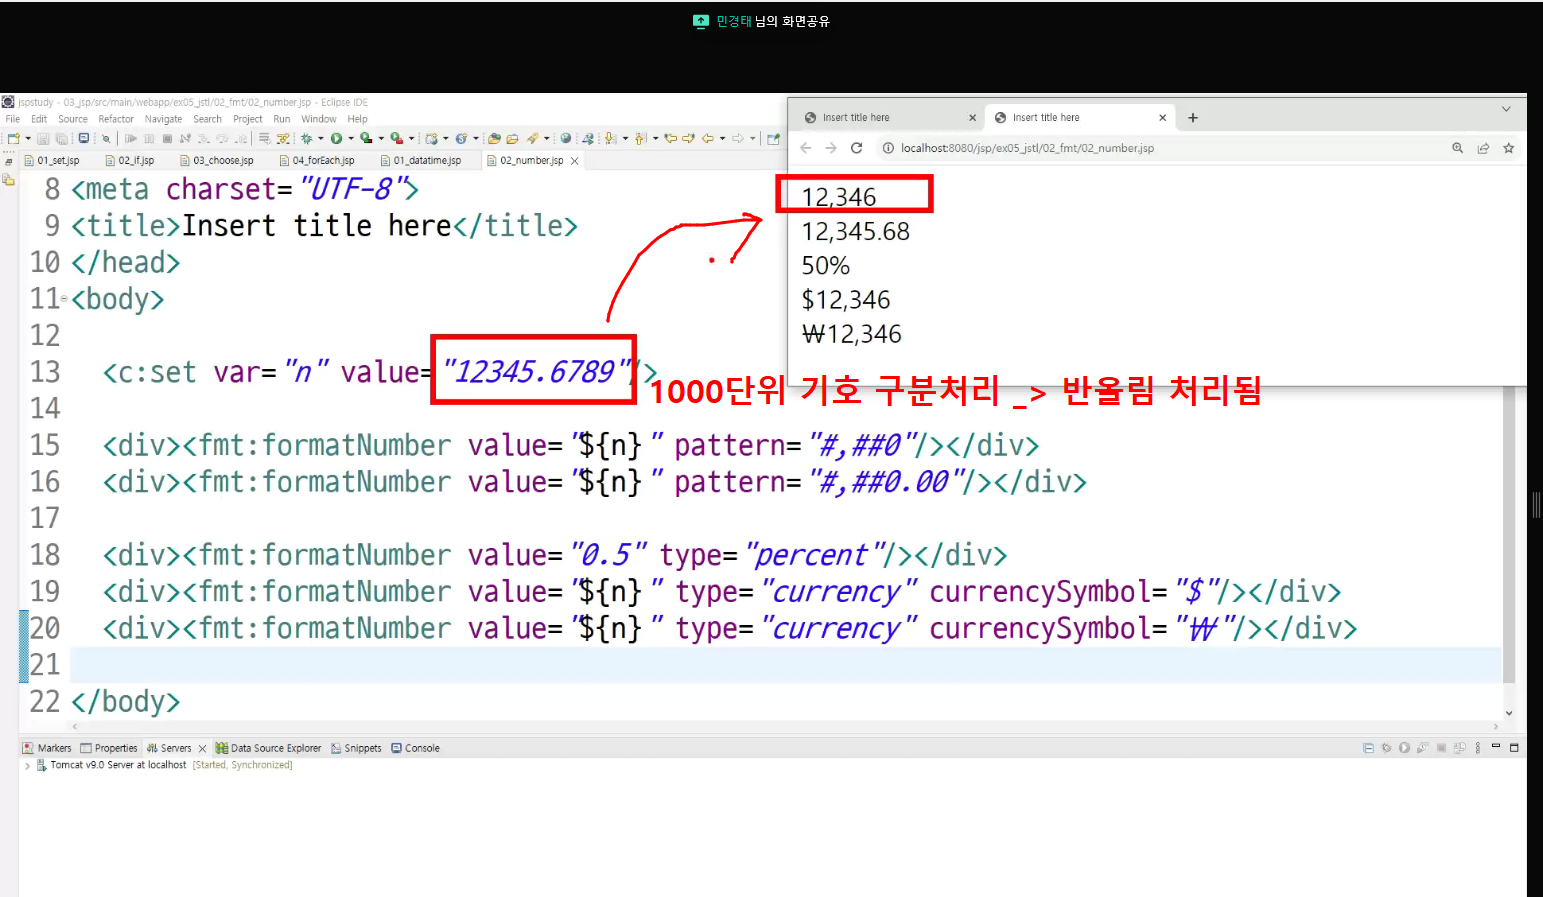Click the Debug bug icon in Eclipse toolbar

tap(307, 139)
